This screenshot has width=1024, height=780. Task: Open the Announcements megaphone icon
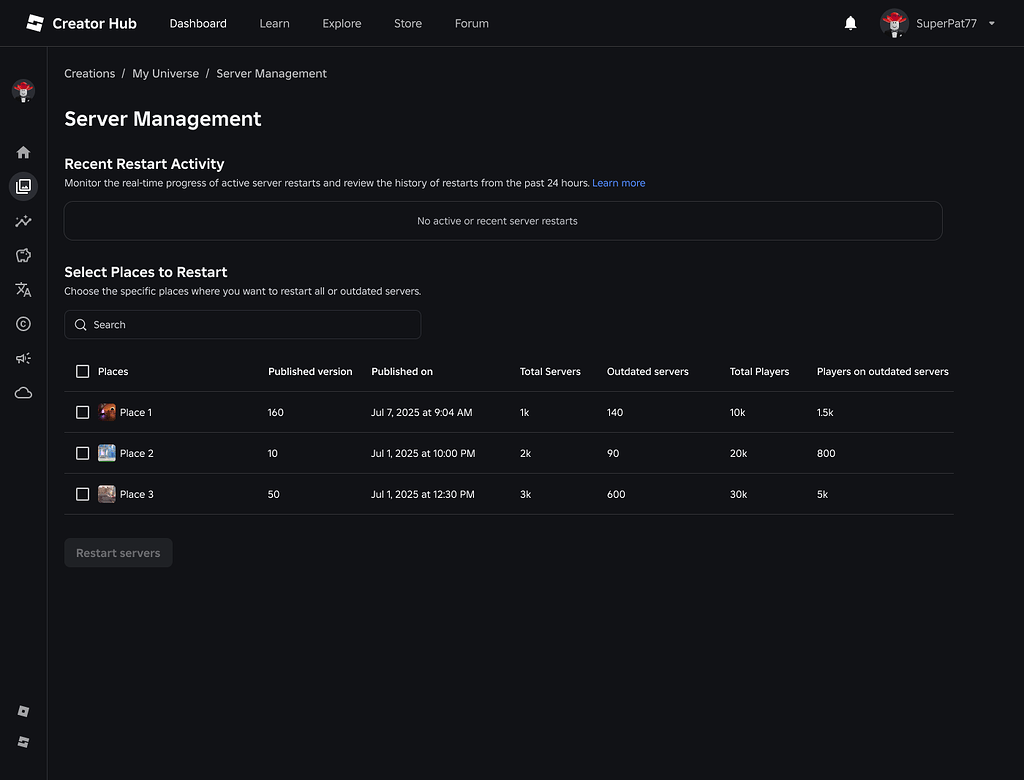[22, 358]
